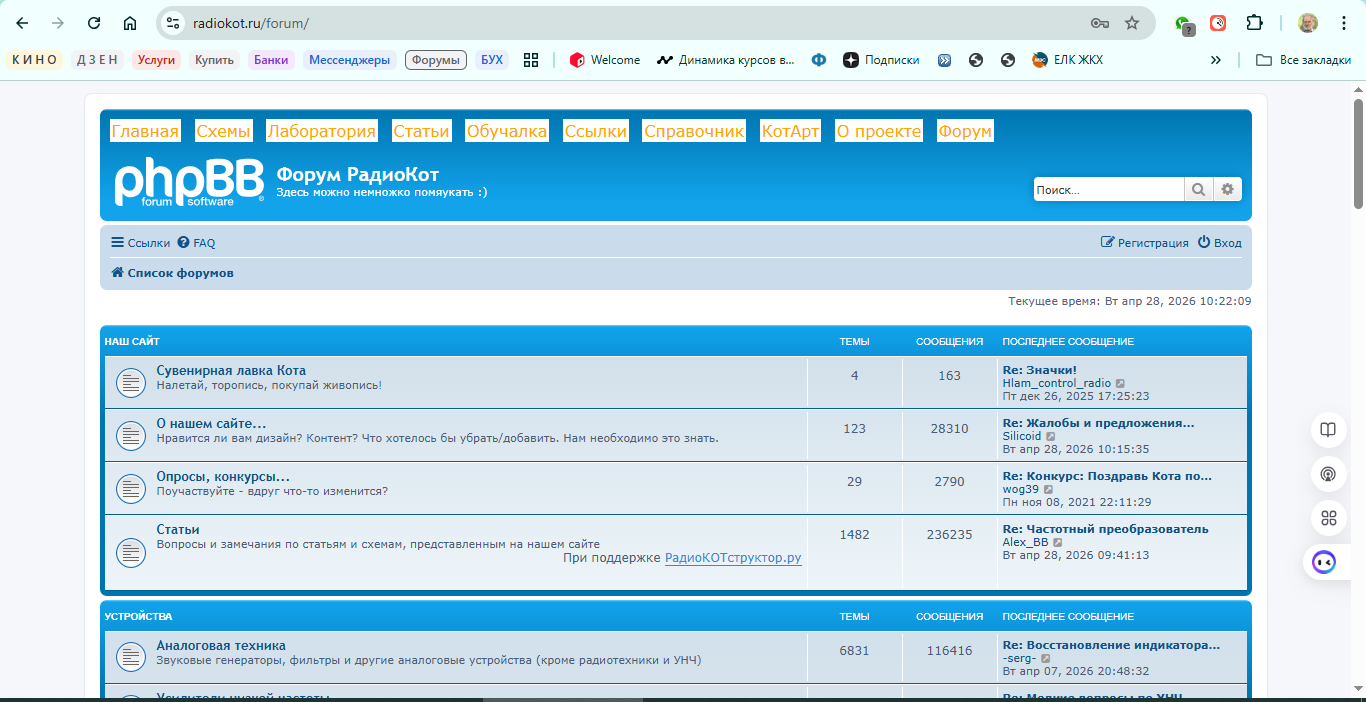Image resolution: width=1366 pixels, height=702 pixels.
Task: Open Обучалка in the site menu
Action: [507, 131]
